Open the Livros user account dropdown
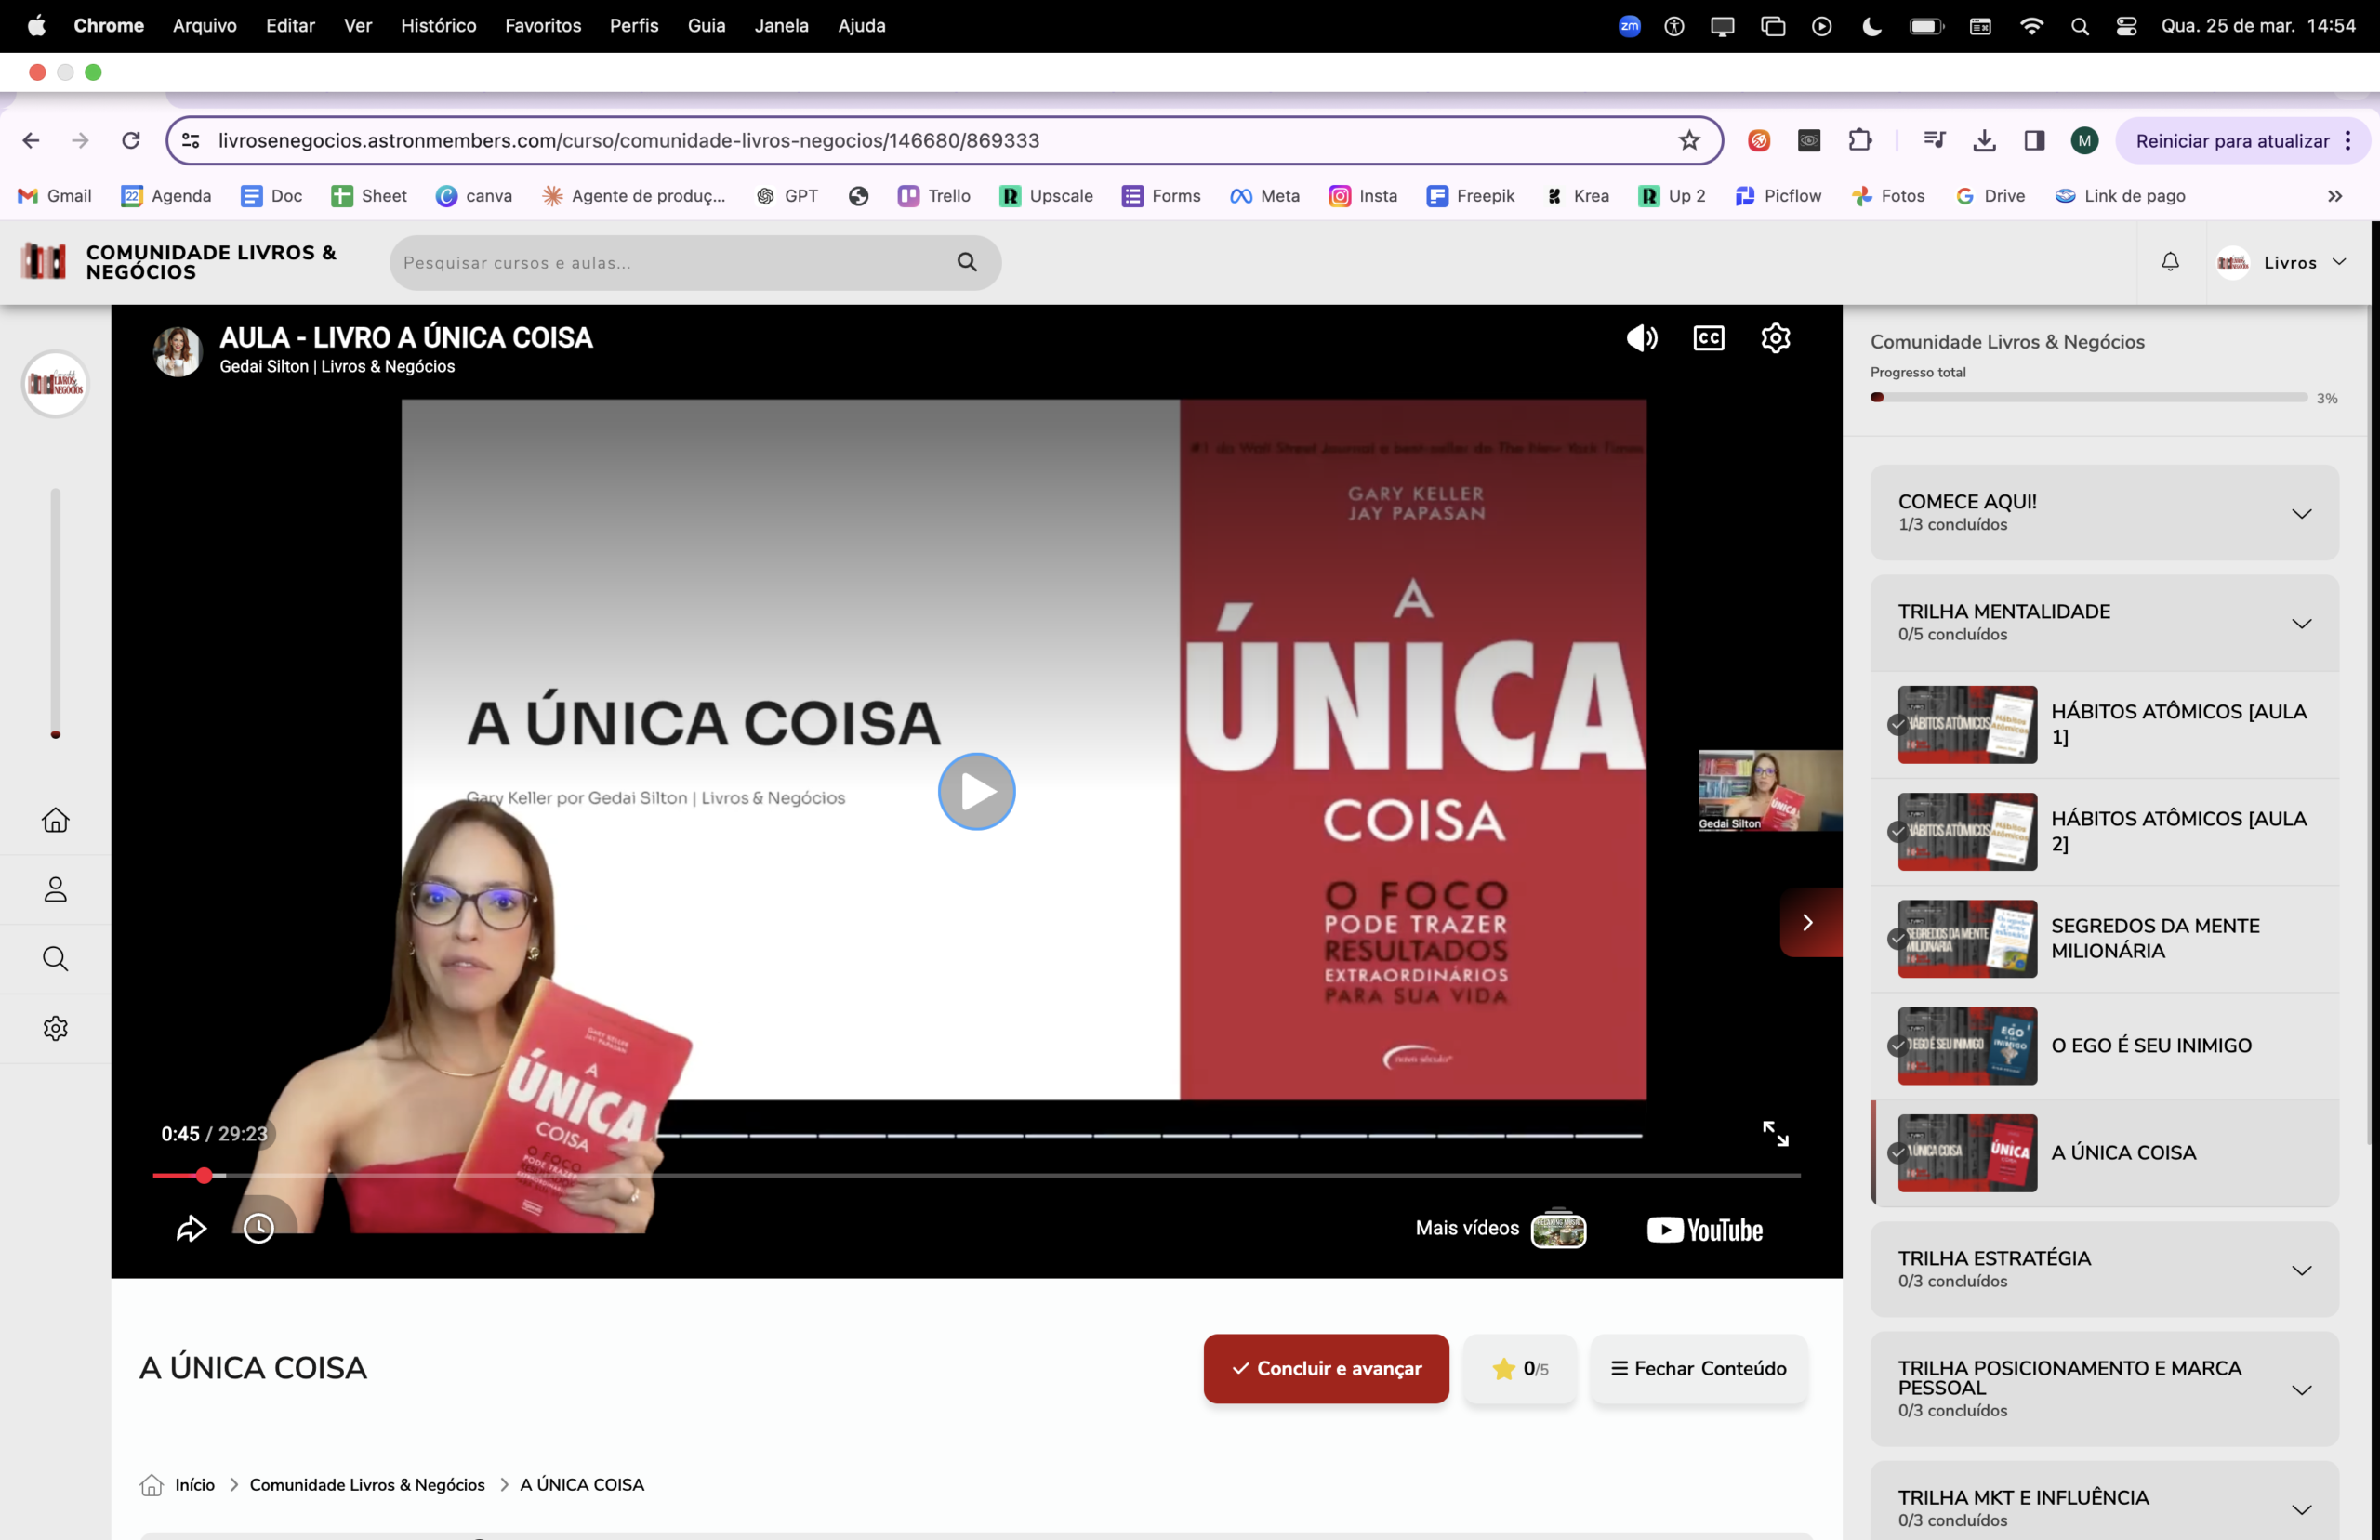The height and width of the screenshot is (1540, 2380). point(2282,262)
